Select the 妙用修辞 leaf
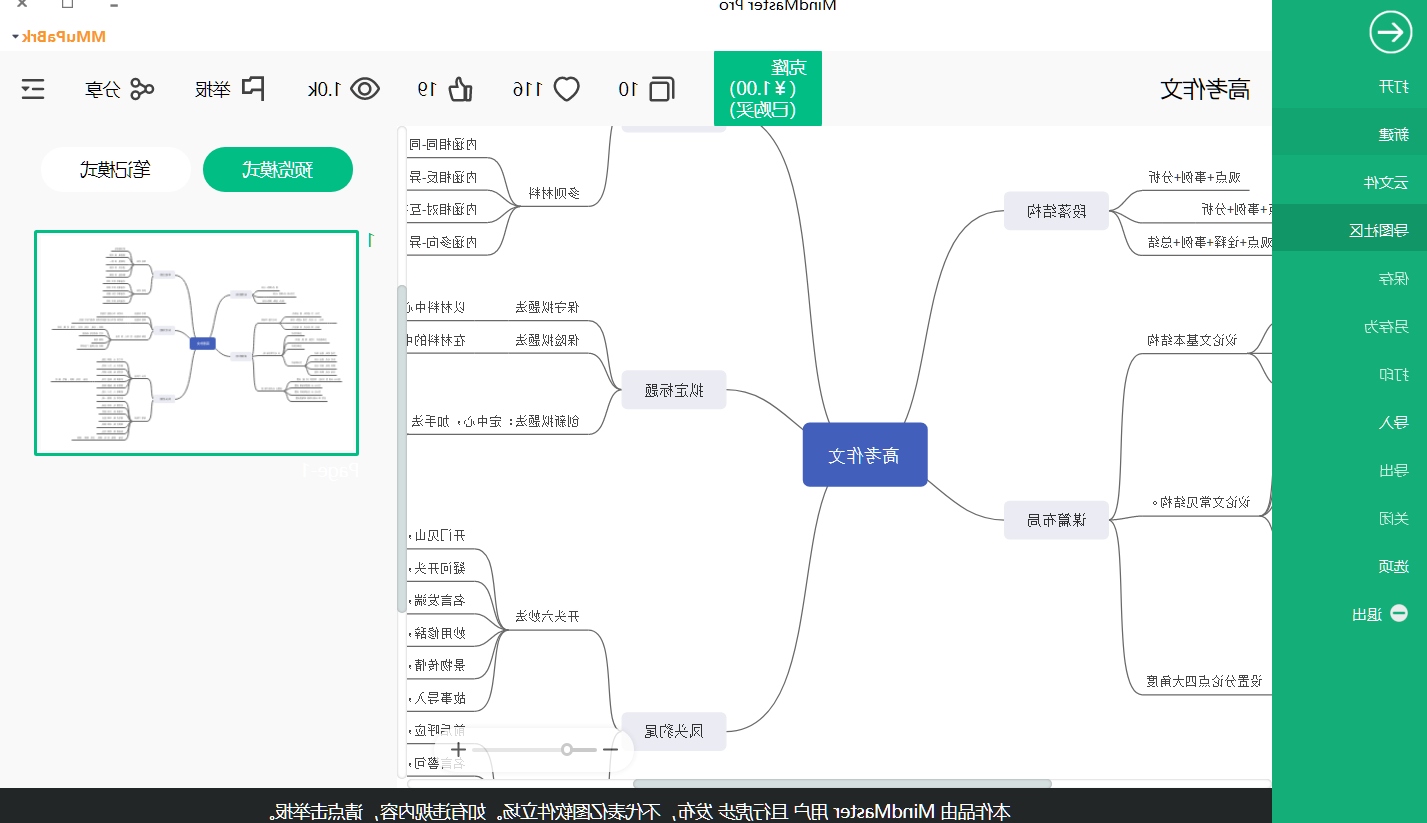Viewport: 1427px width, 823px height. pyautogui.click(x=438, y=633)
